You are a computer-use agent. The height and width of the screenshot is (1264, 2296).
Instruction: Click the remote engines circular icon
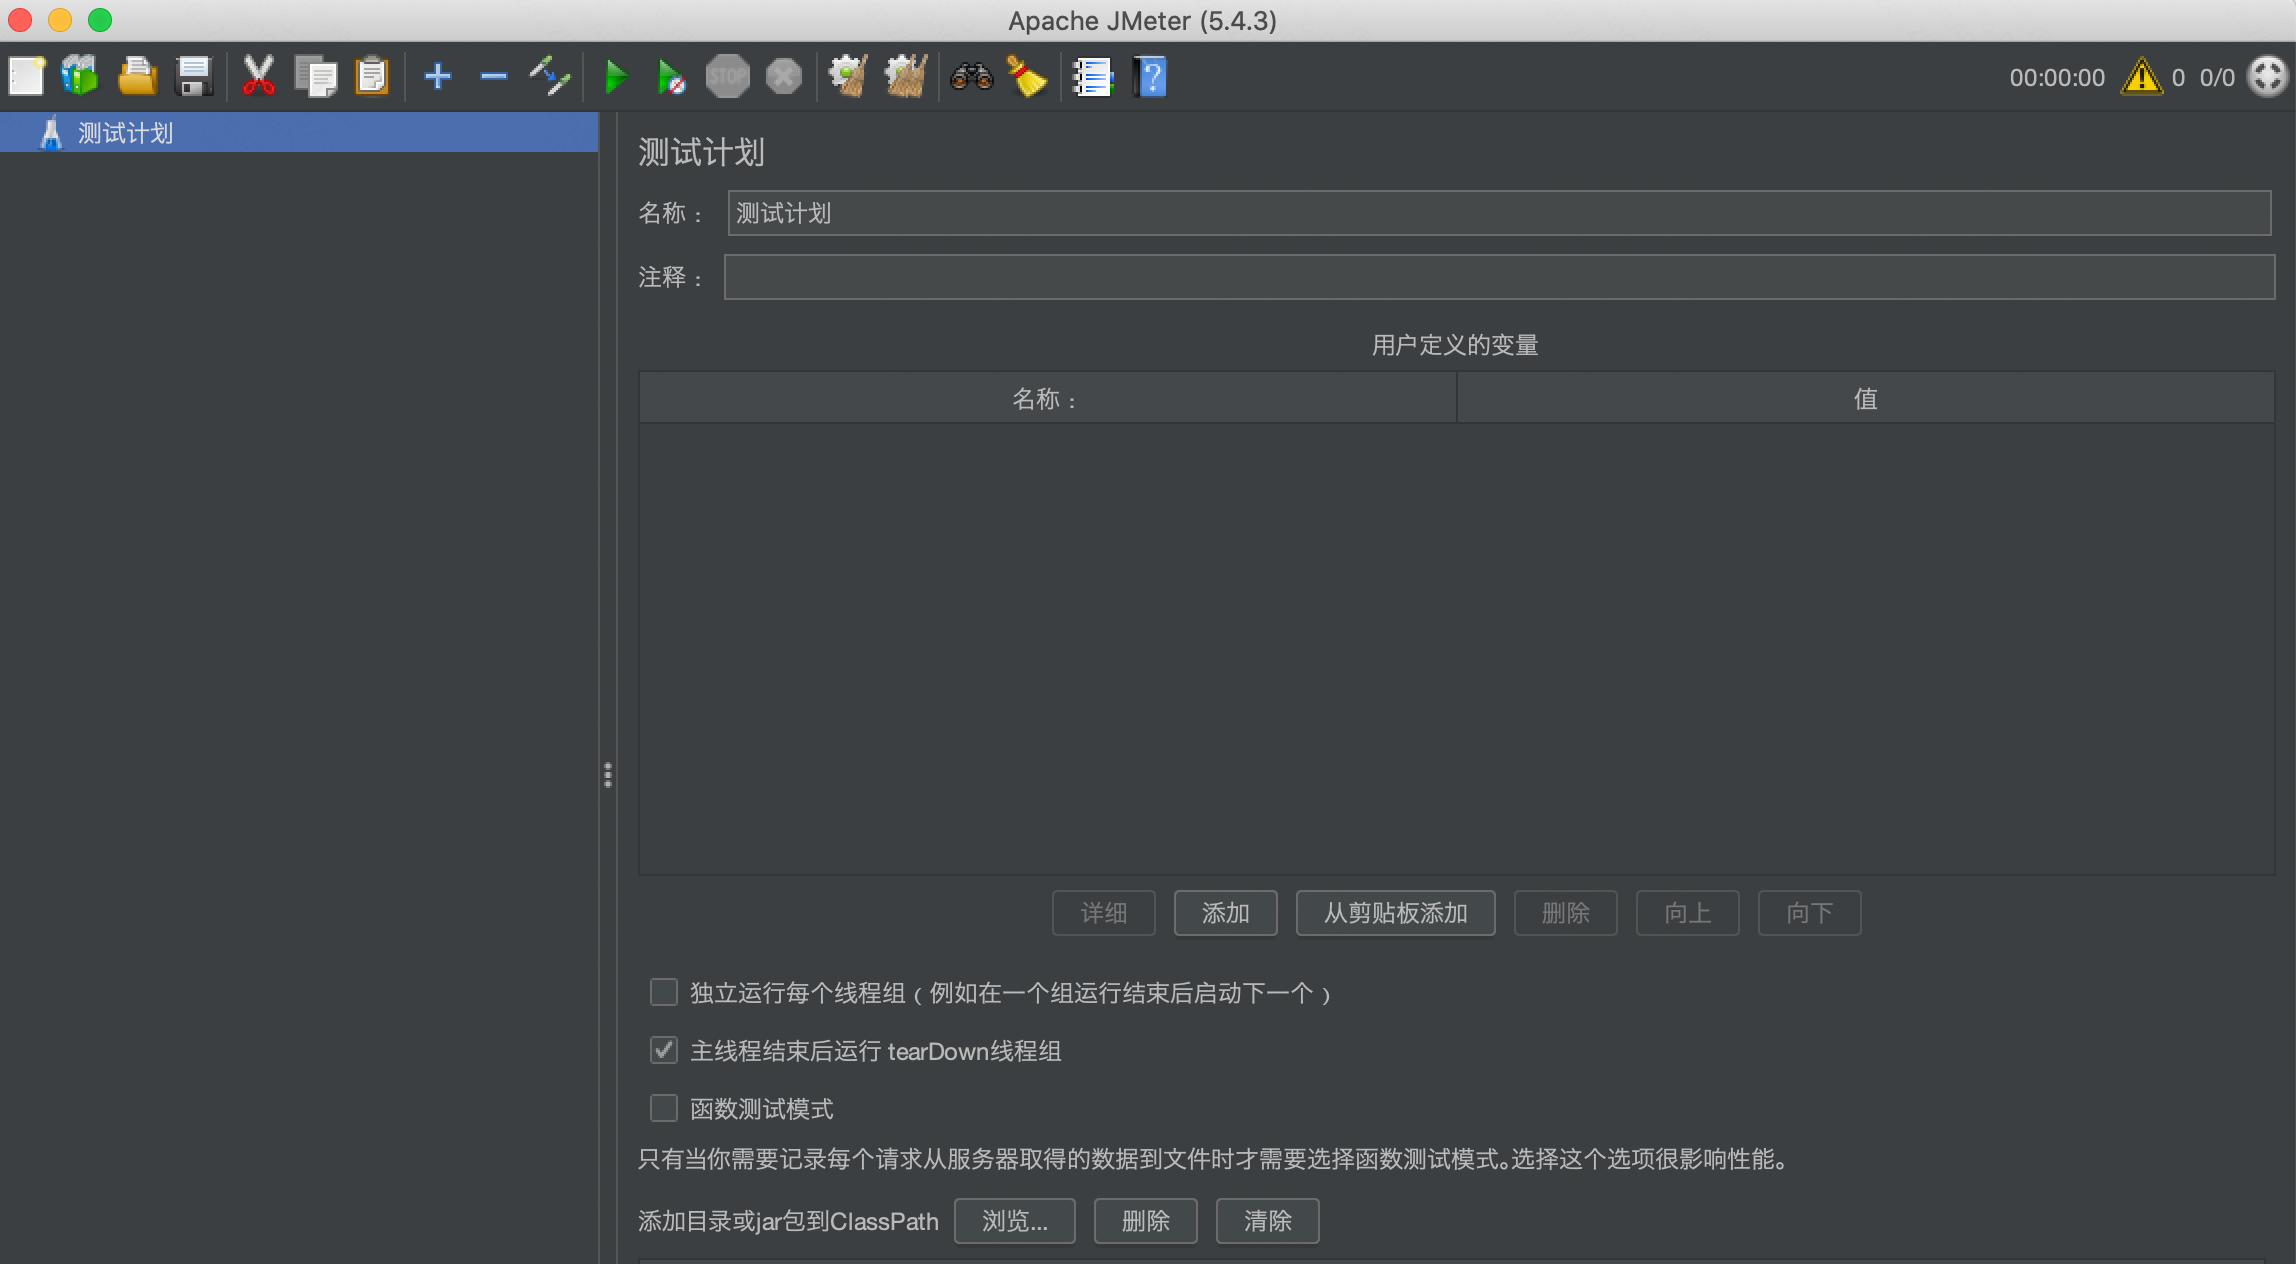coord(2267,77)
